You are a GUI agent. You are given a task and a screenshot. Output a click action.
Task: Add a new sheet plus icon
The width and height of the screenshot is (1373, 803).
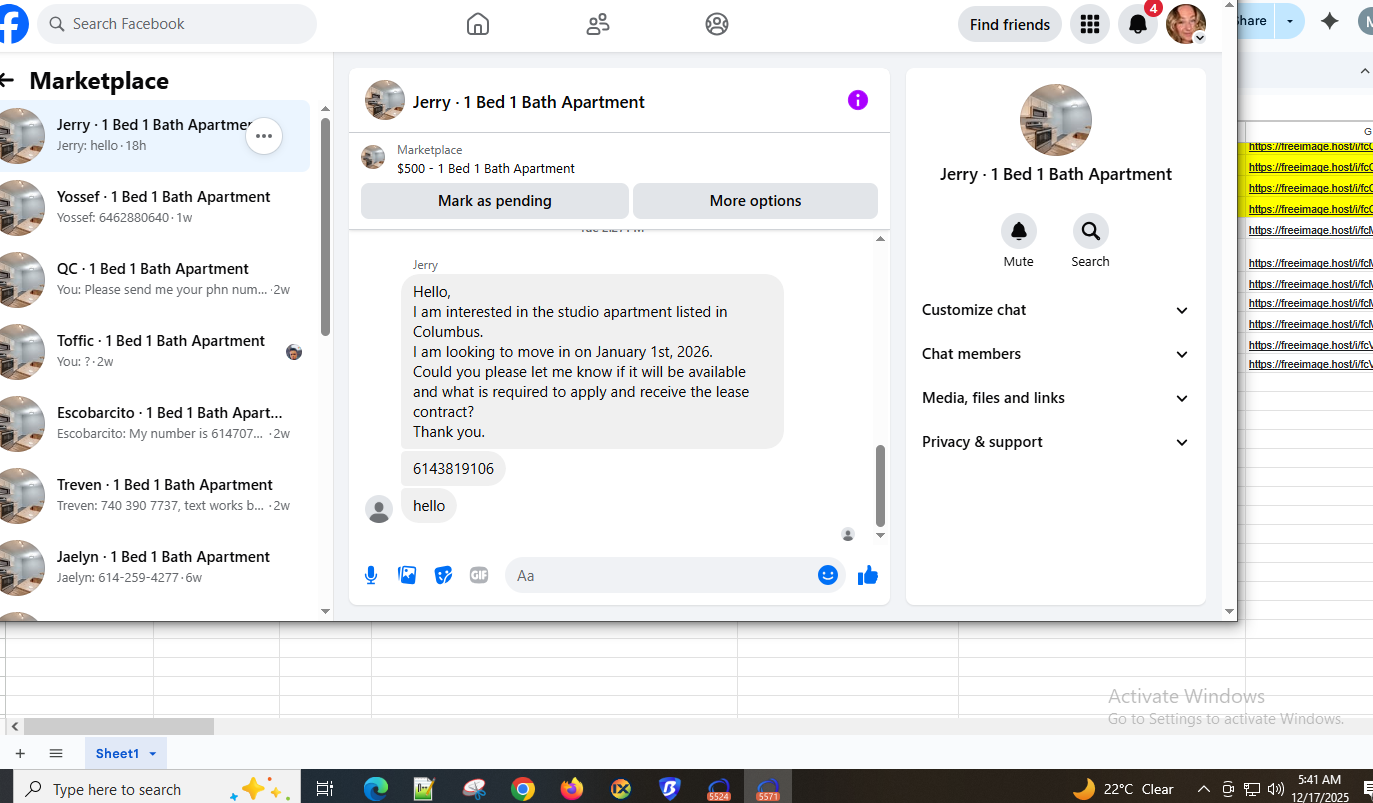[x=19, y=753]
